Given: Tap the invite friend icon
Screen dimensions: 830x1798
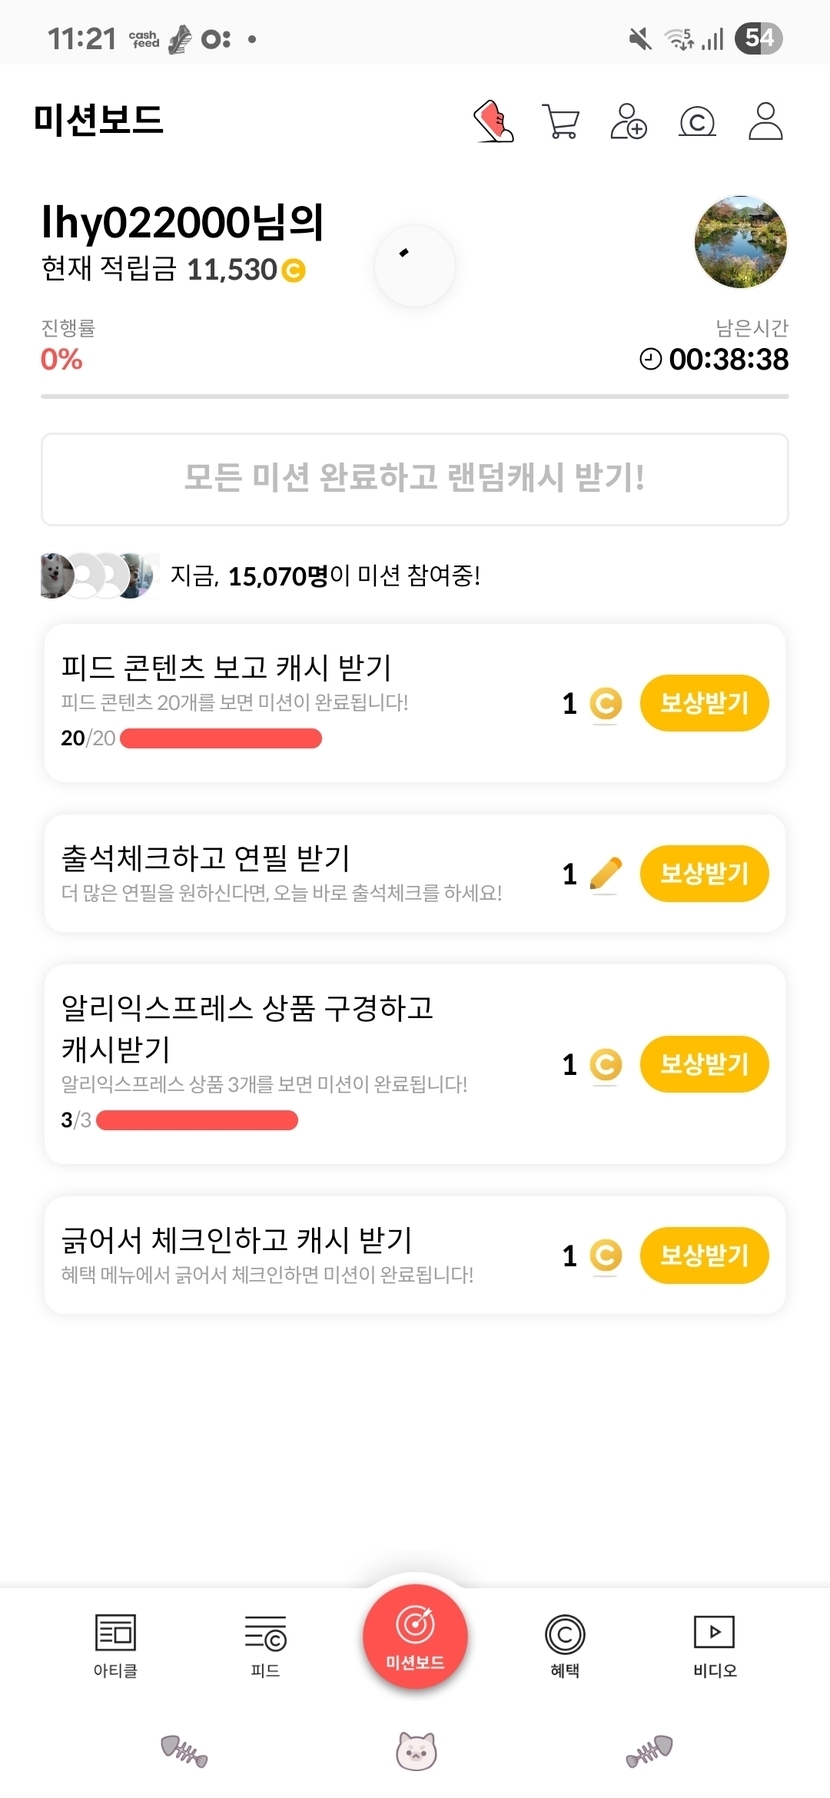Looking at the screenshot, I should pyautogui.click(x=628, y=122).
